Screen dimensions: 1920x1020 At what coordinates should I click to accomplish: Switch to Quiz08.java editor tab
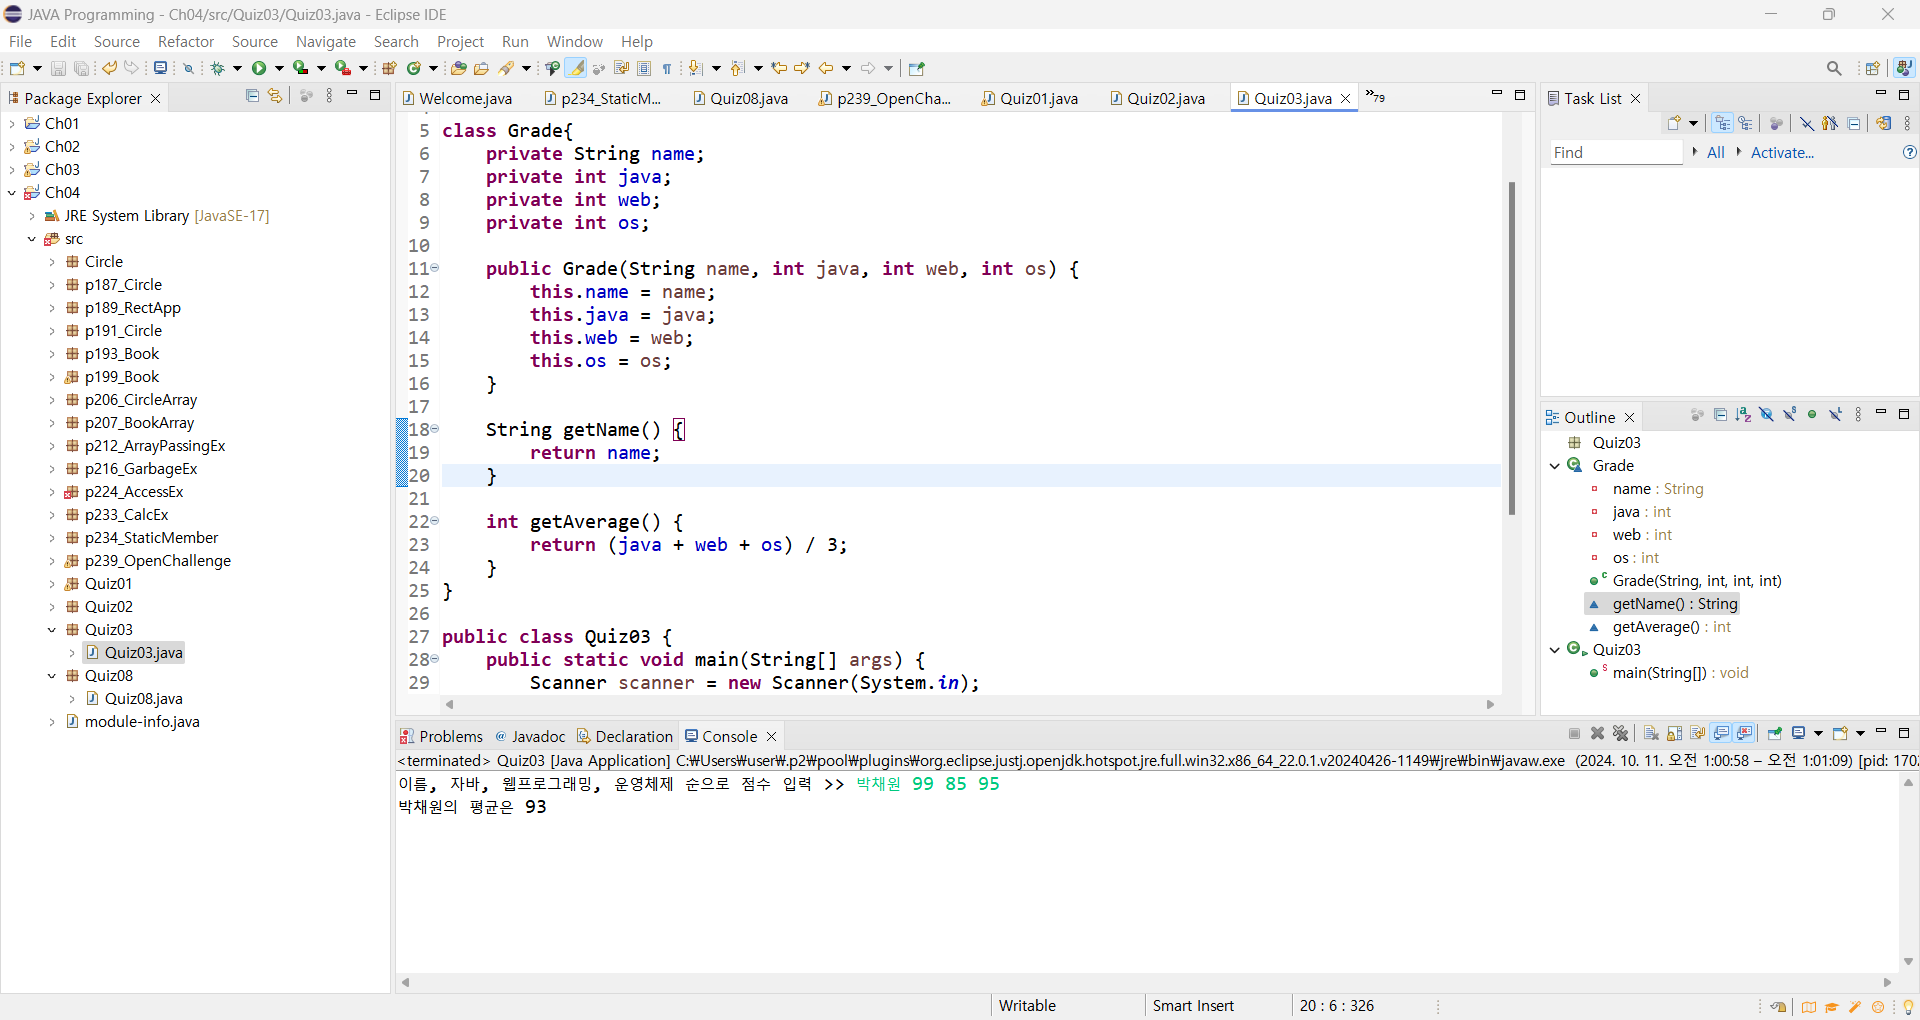[740, 98]
